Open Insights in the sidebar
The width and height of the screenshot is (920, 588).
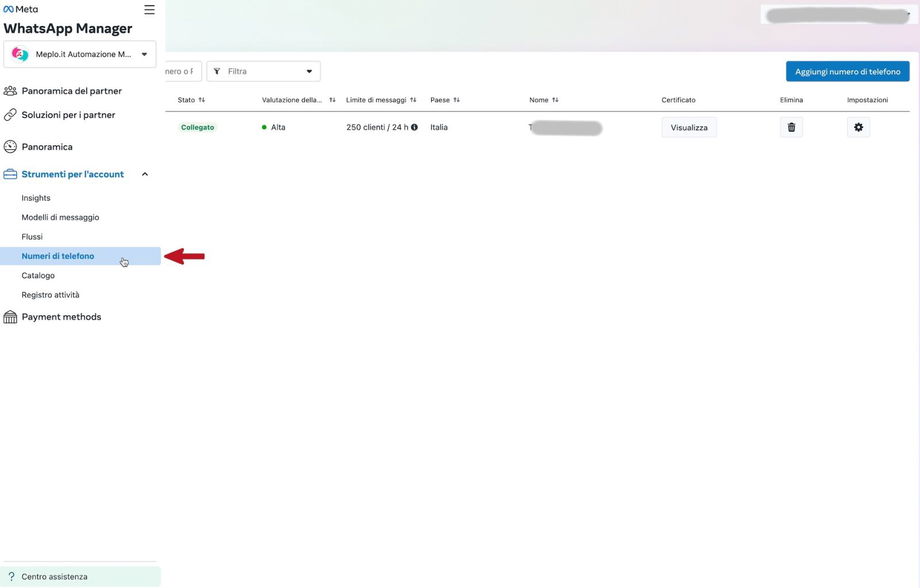coord(36,198)
